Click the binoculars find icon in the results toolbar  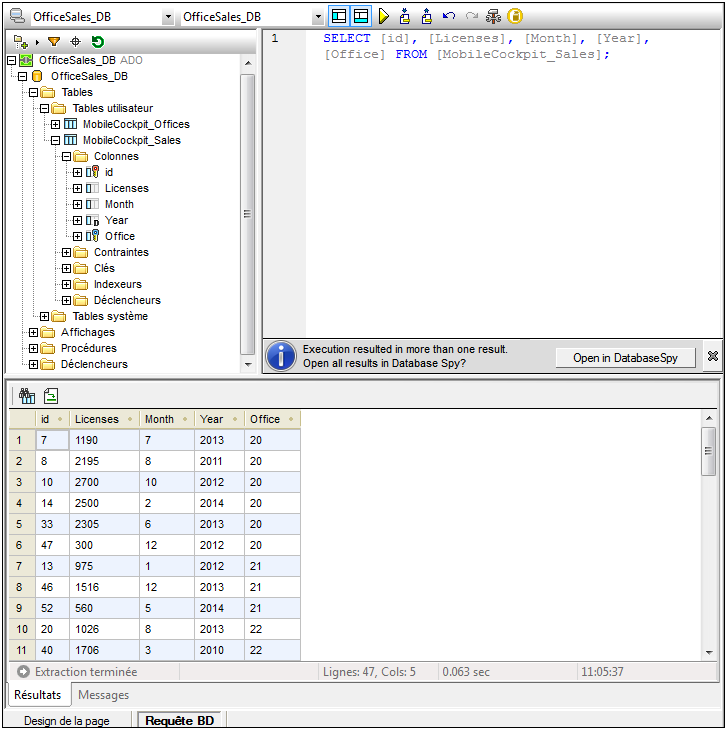pyautogui.click(x=27, y=395)
